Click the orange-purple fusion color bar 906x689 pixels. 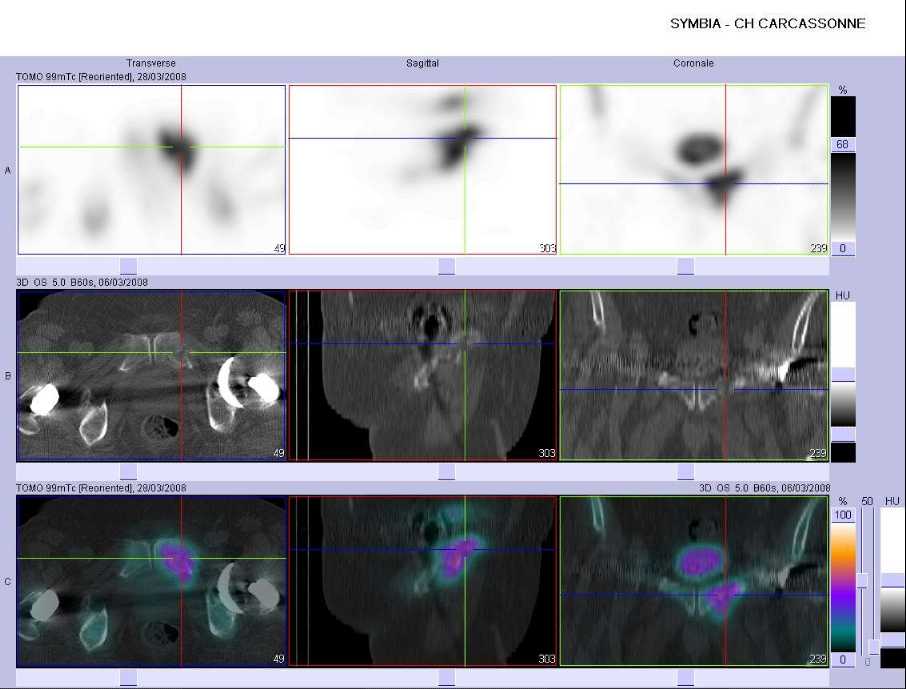point(843,587)
